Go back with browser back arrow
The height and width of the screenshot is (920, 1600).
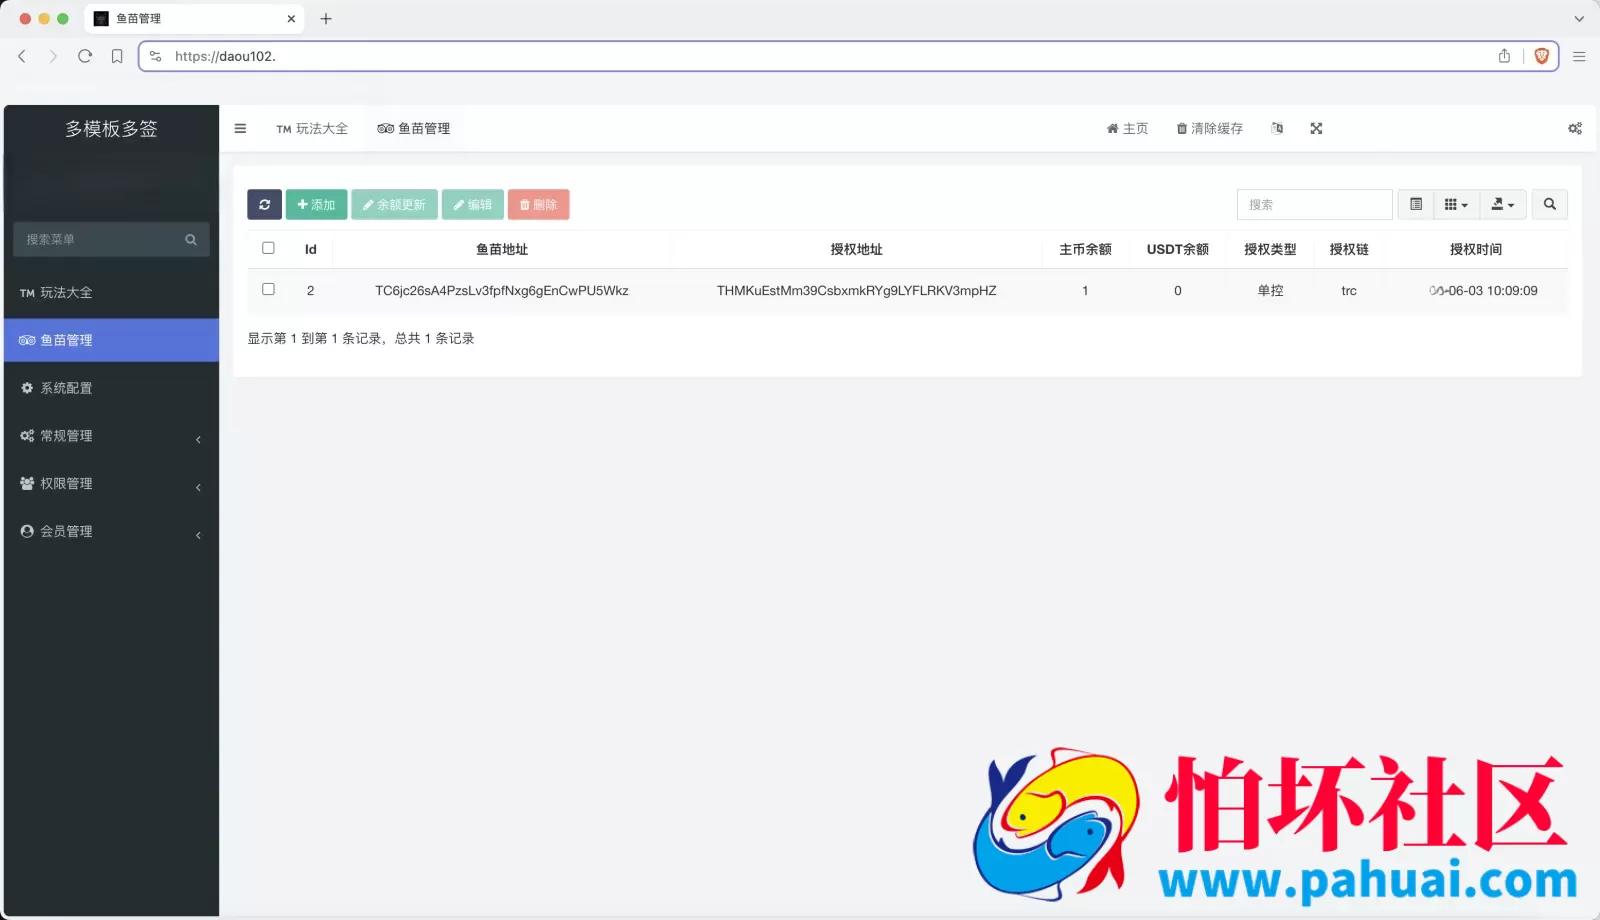22,56
